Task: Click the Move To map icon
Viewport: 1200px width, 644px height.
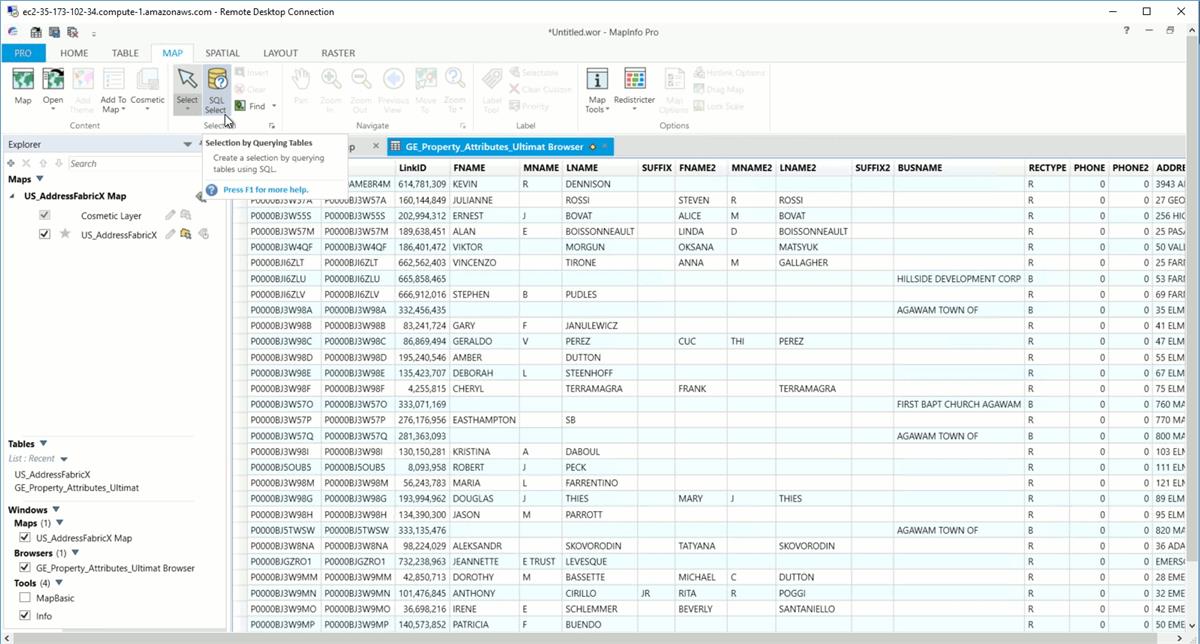Action: click(x=425, y=80)
